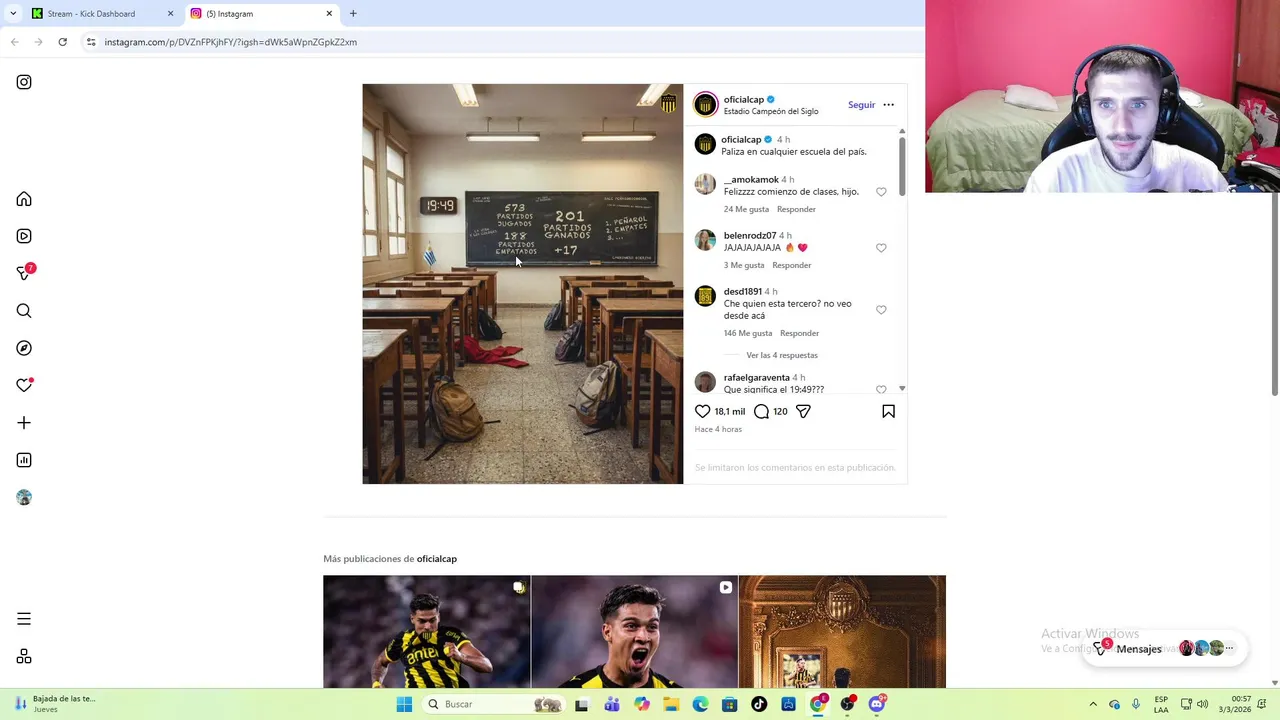The image size is (1280, 720).
Task: Like the comment by desd1891
Action: click(881, 310)
